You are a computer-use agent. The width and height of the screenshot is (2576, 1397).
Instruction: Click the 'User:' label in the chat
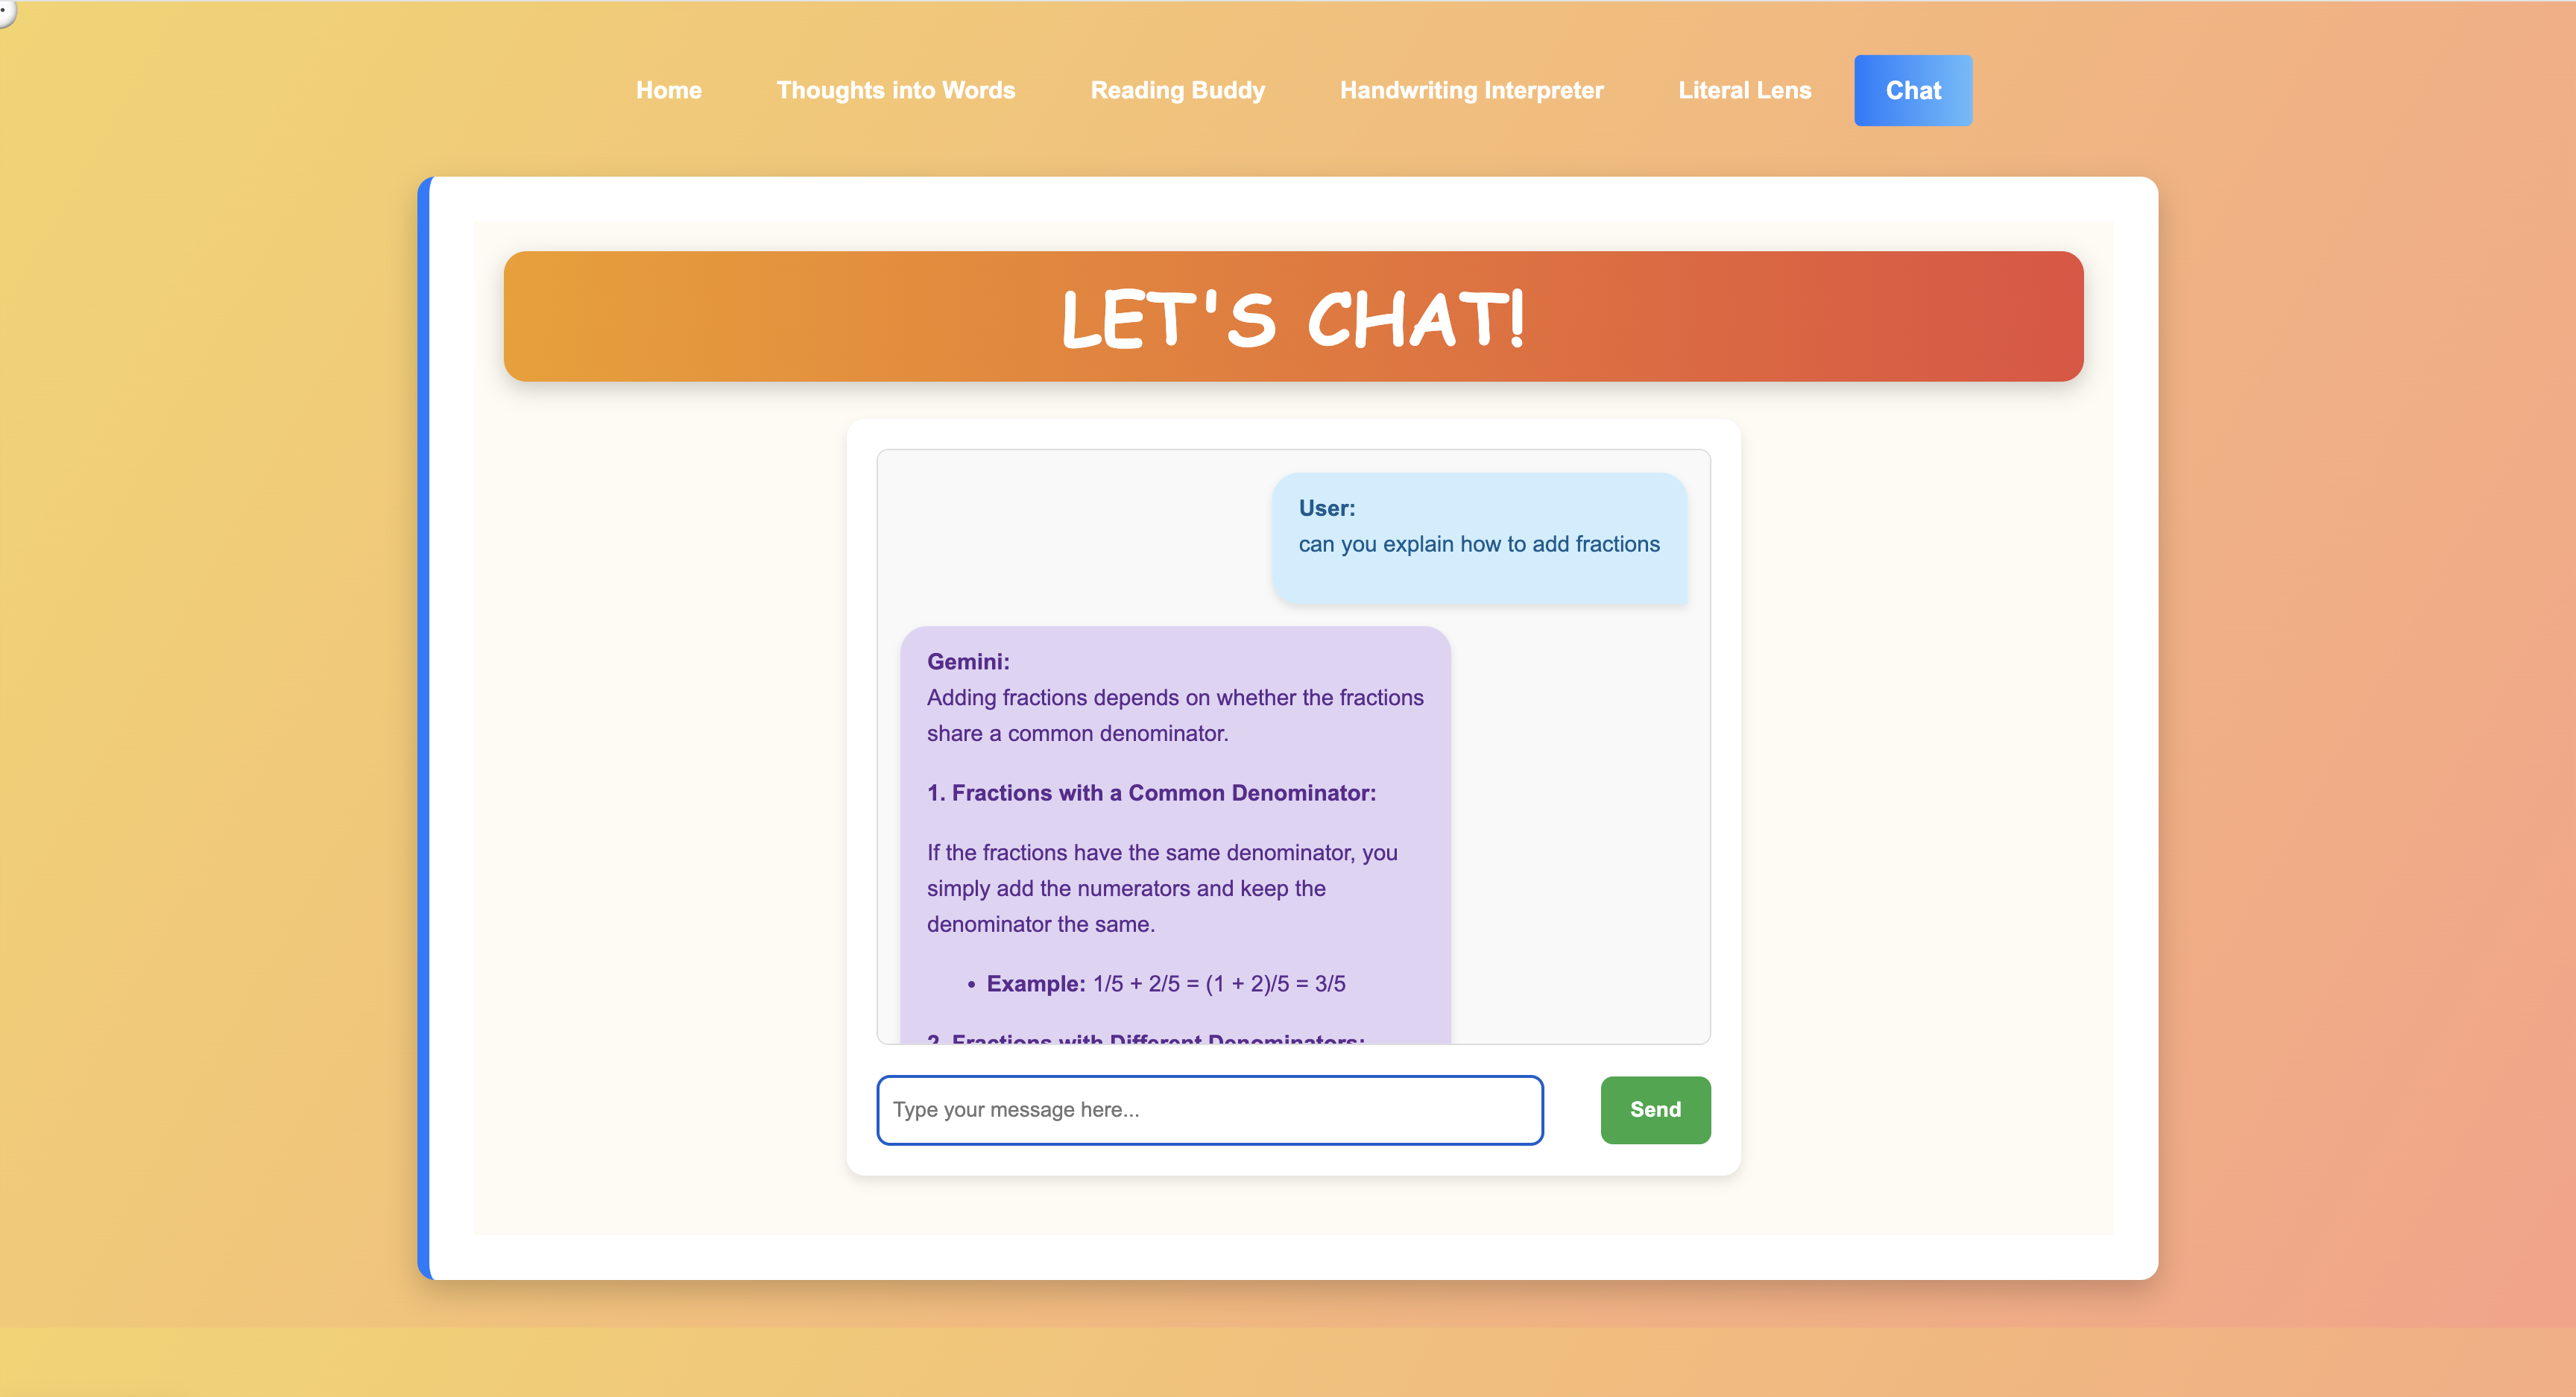tap(1326, 508)
